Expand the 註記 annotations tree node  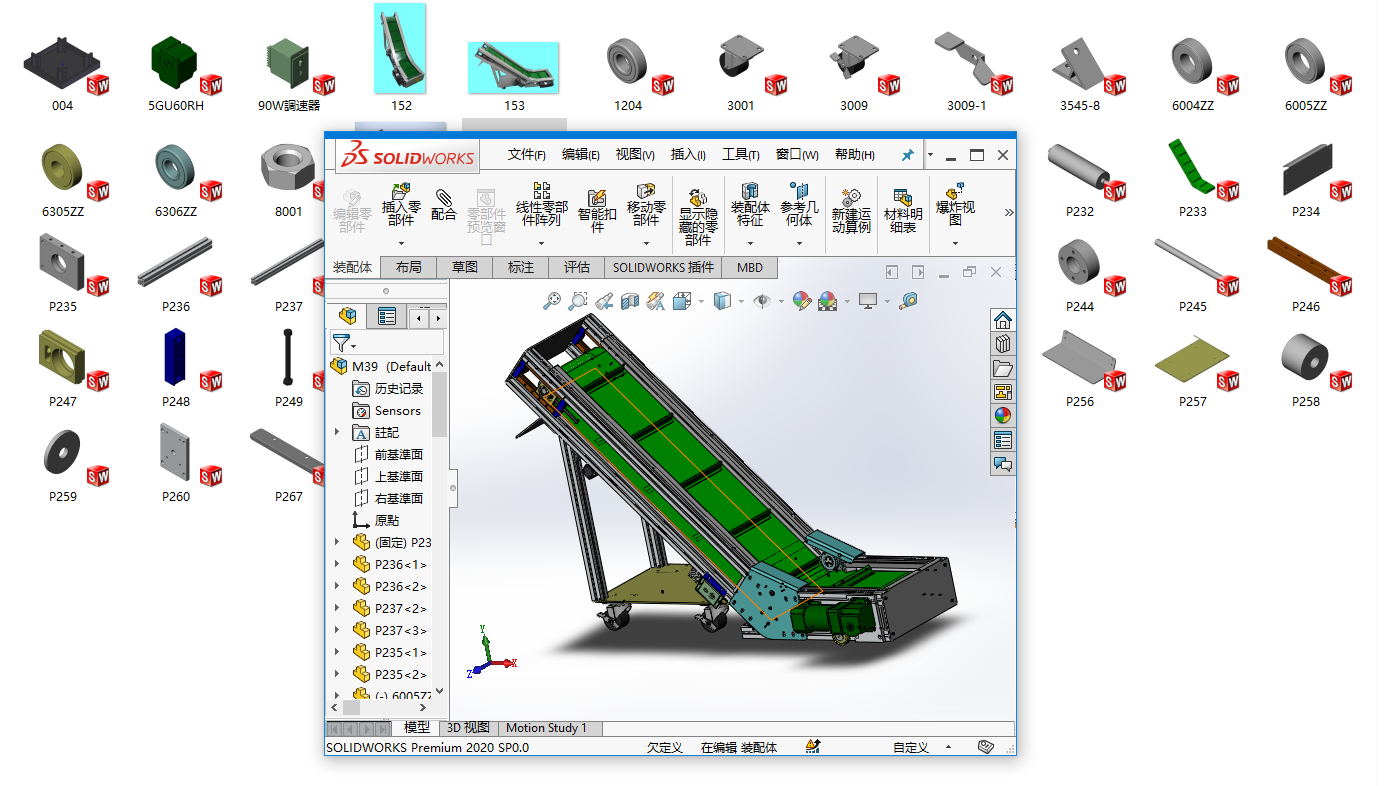[337, 432]
